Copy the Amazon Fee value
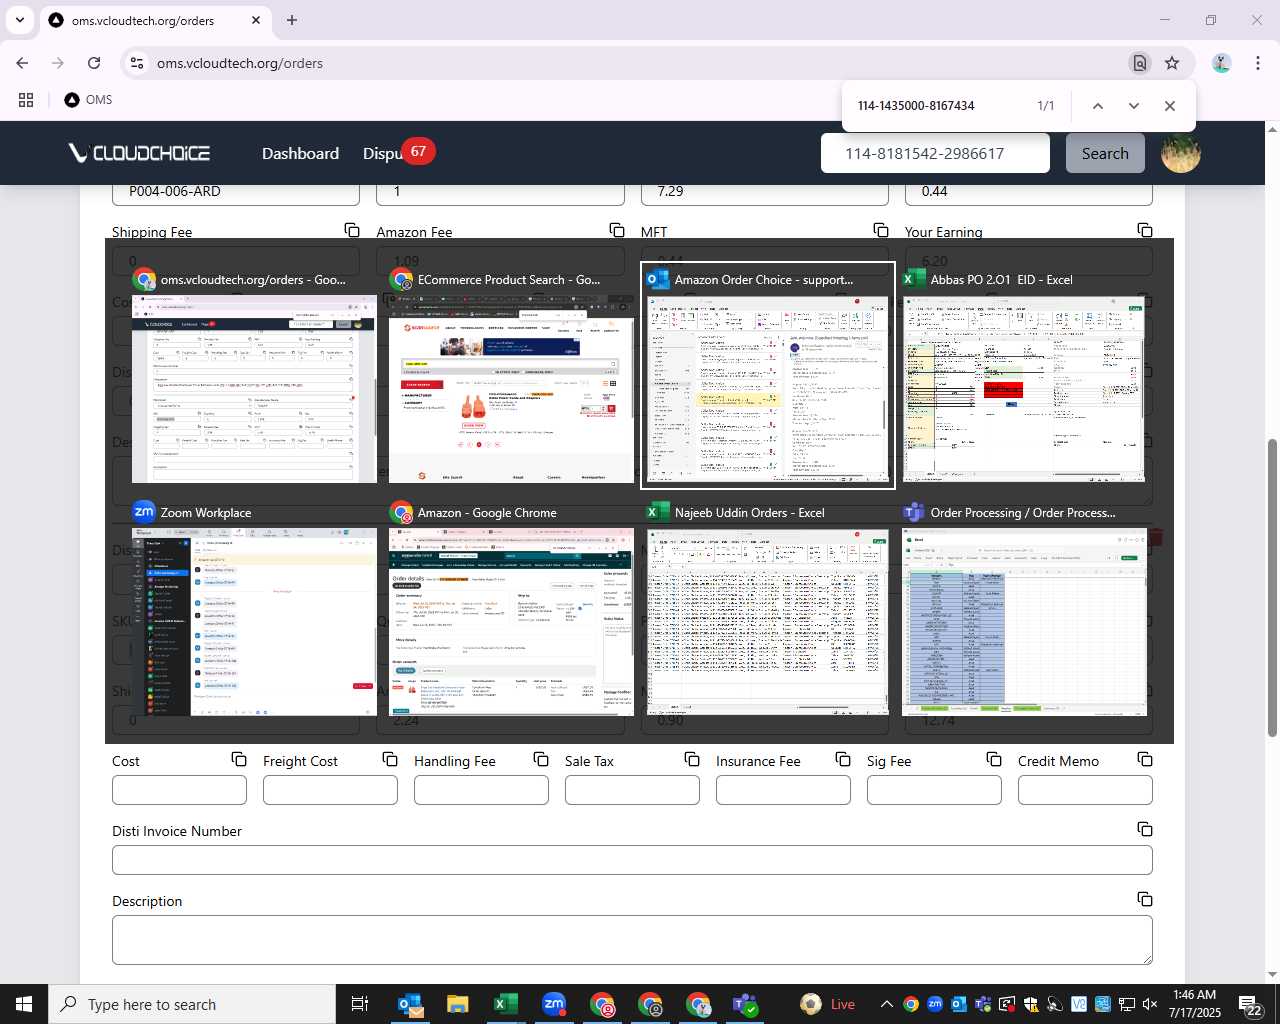This screenshot has width=1280, height=1024. point(617,230)
